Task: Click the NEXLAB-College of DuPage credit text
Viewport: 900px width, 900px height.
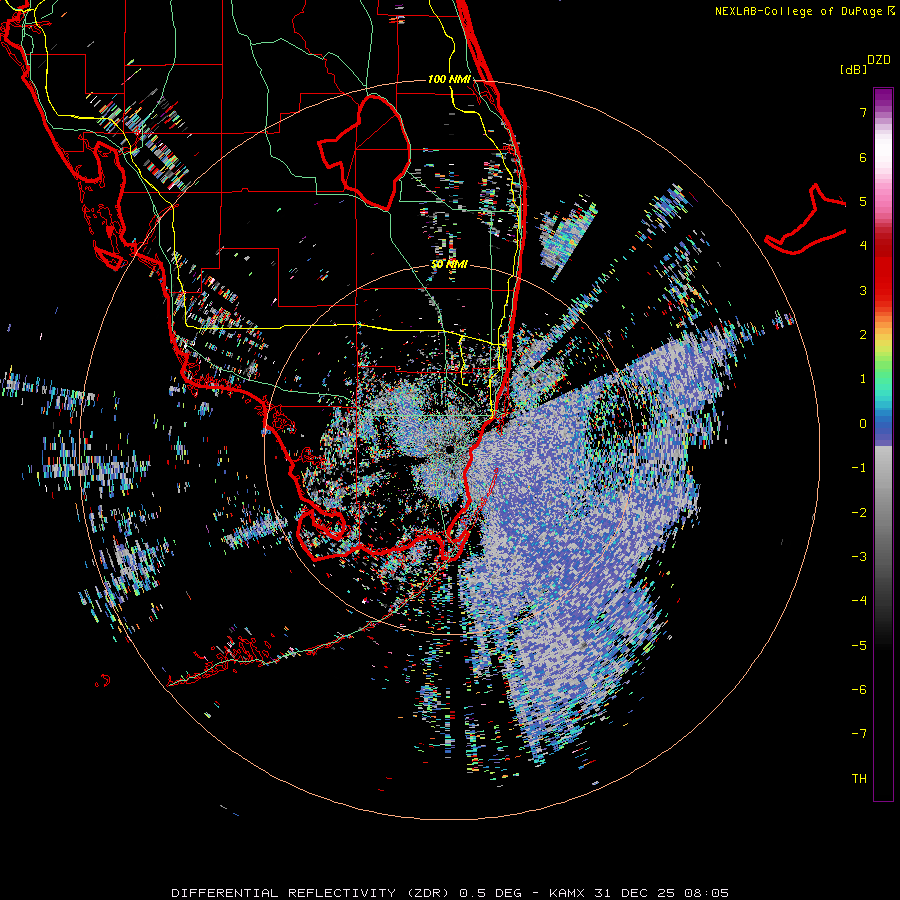Action: point(799,11)
